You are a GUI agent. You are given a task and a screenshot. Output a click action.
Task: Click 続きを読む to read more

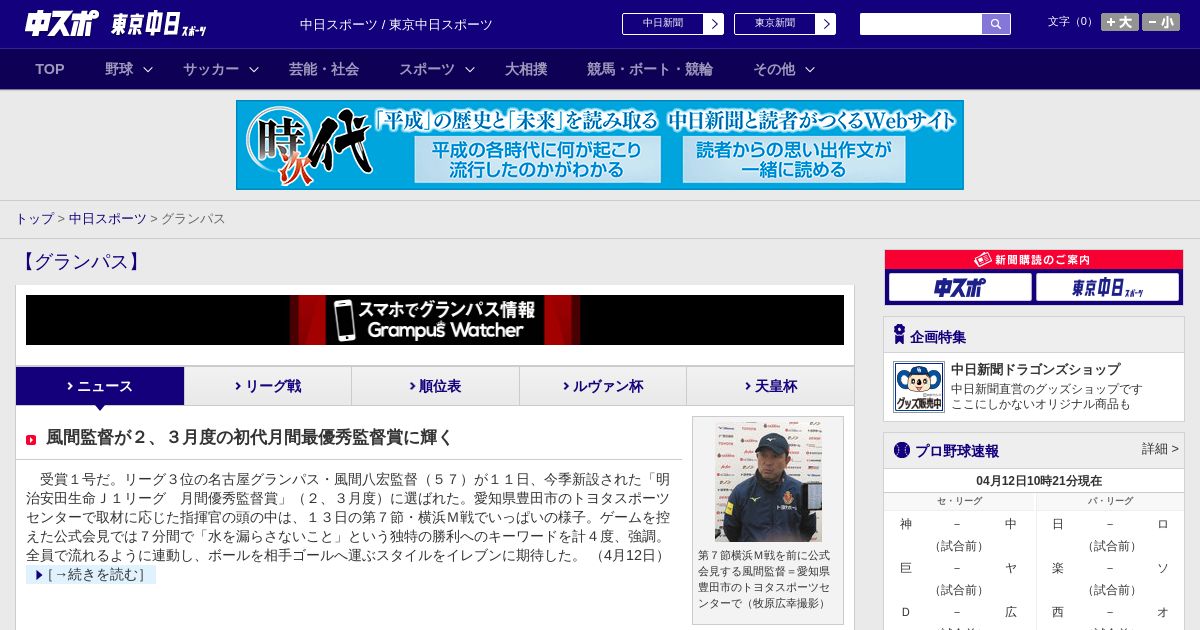[91, 575]
